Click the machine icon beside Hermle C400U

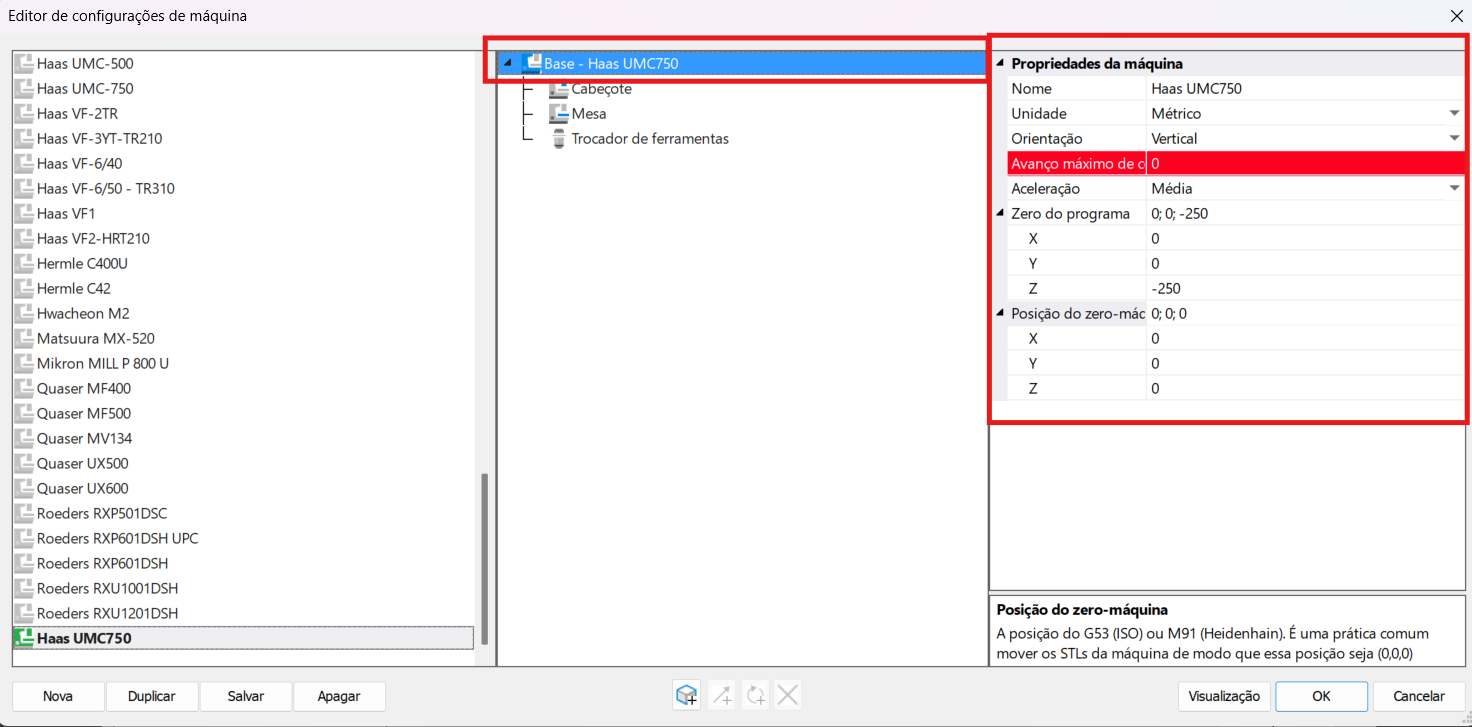pos(24,263)
